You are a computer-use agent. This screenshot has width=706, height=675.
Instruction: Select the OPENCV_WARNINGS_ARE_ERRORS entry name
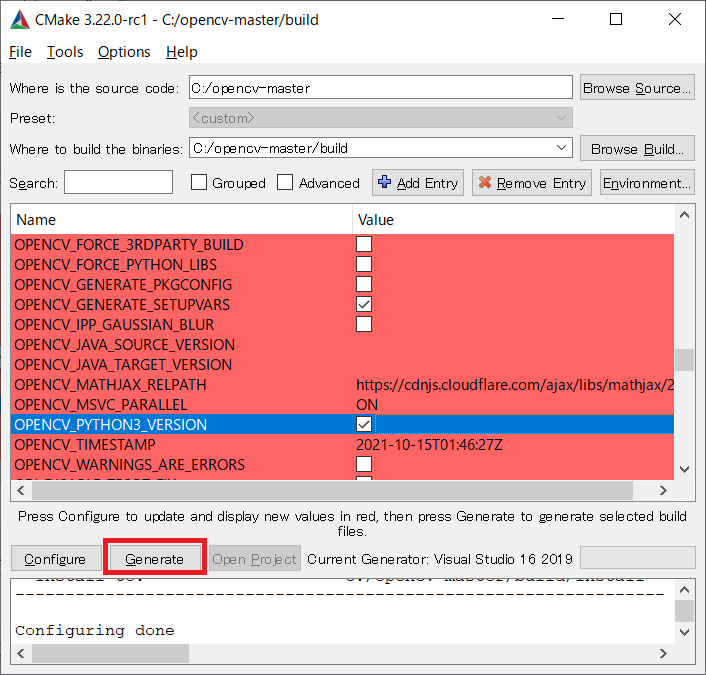[130, 464]
